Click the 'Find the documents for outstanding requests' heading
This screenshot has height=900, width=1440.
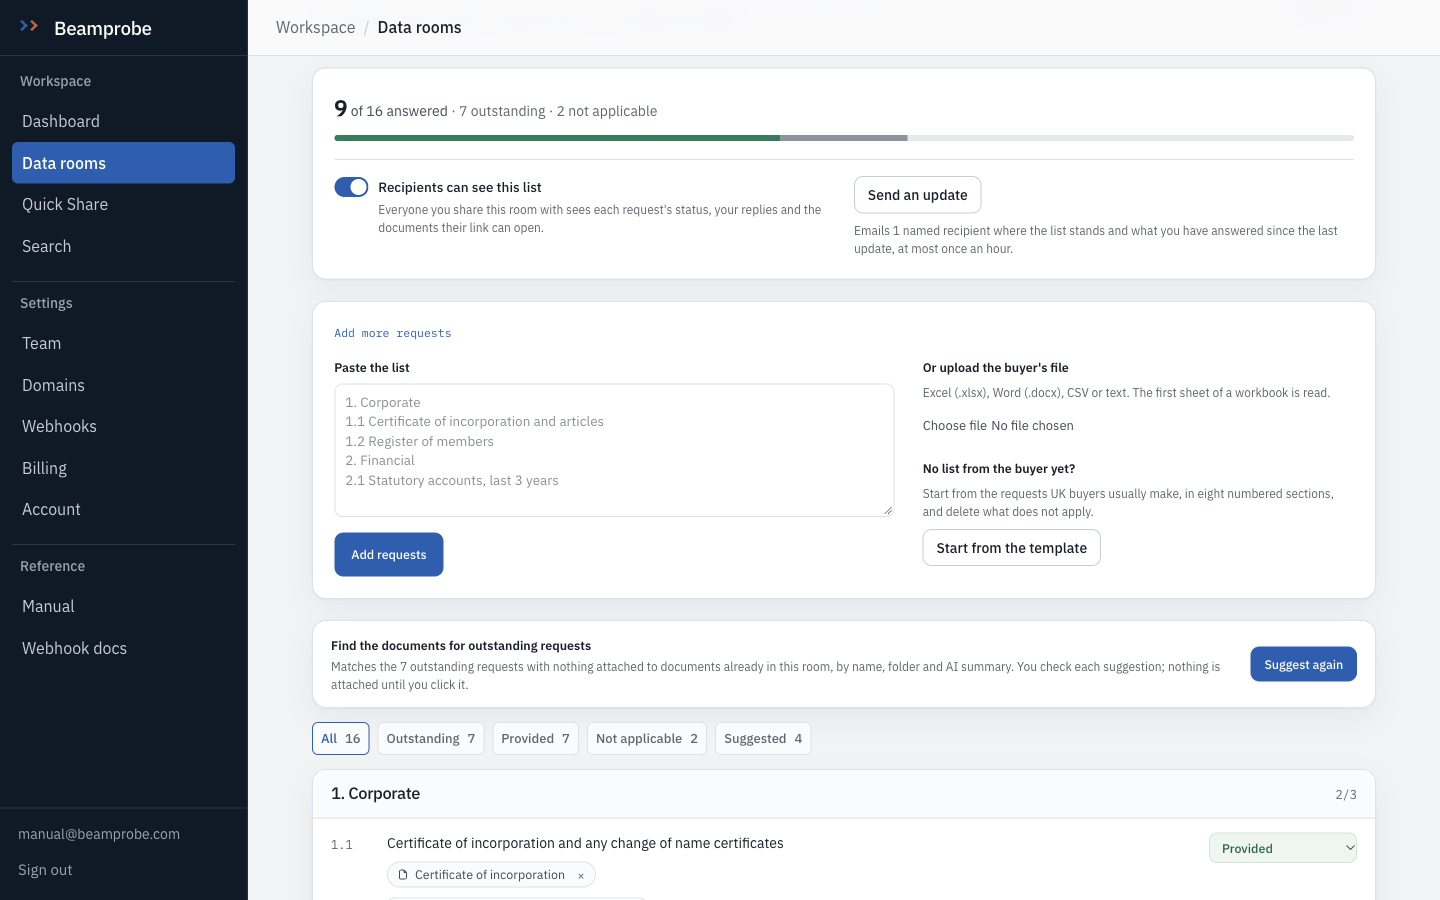coord(461,646)
